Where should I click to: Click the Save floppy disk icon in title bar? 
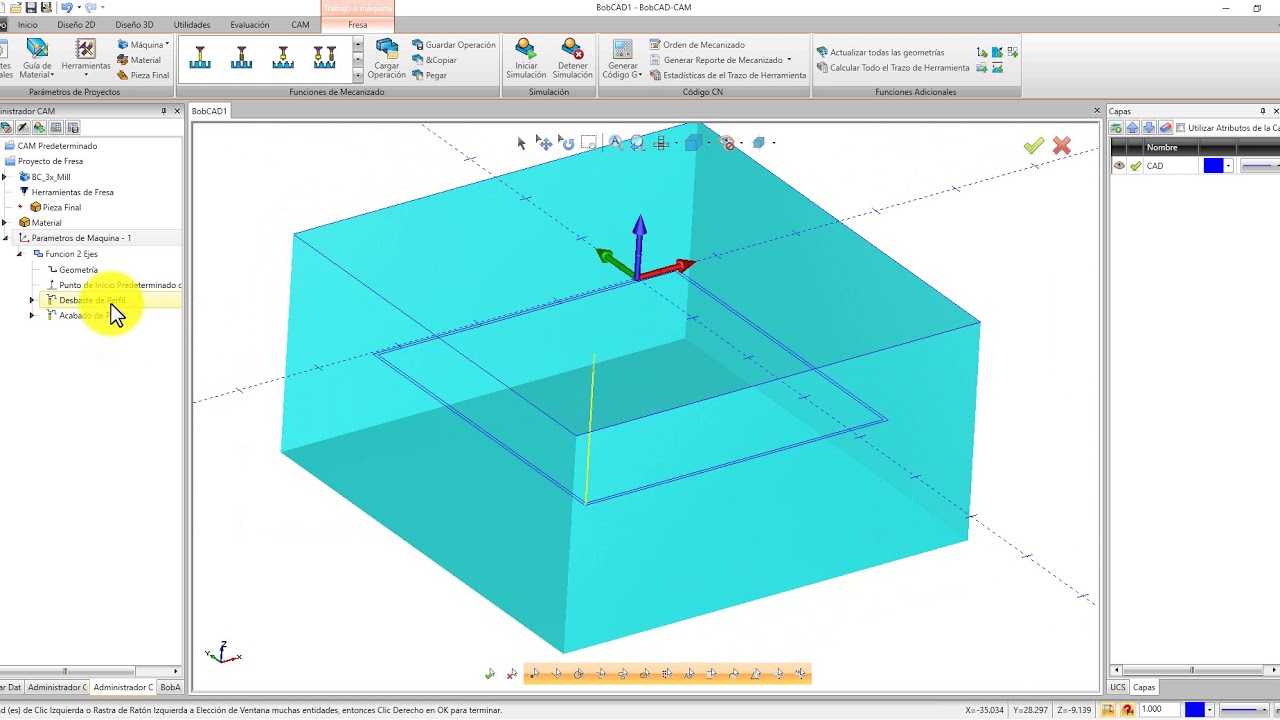pos(31,7)
